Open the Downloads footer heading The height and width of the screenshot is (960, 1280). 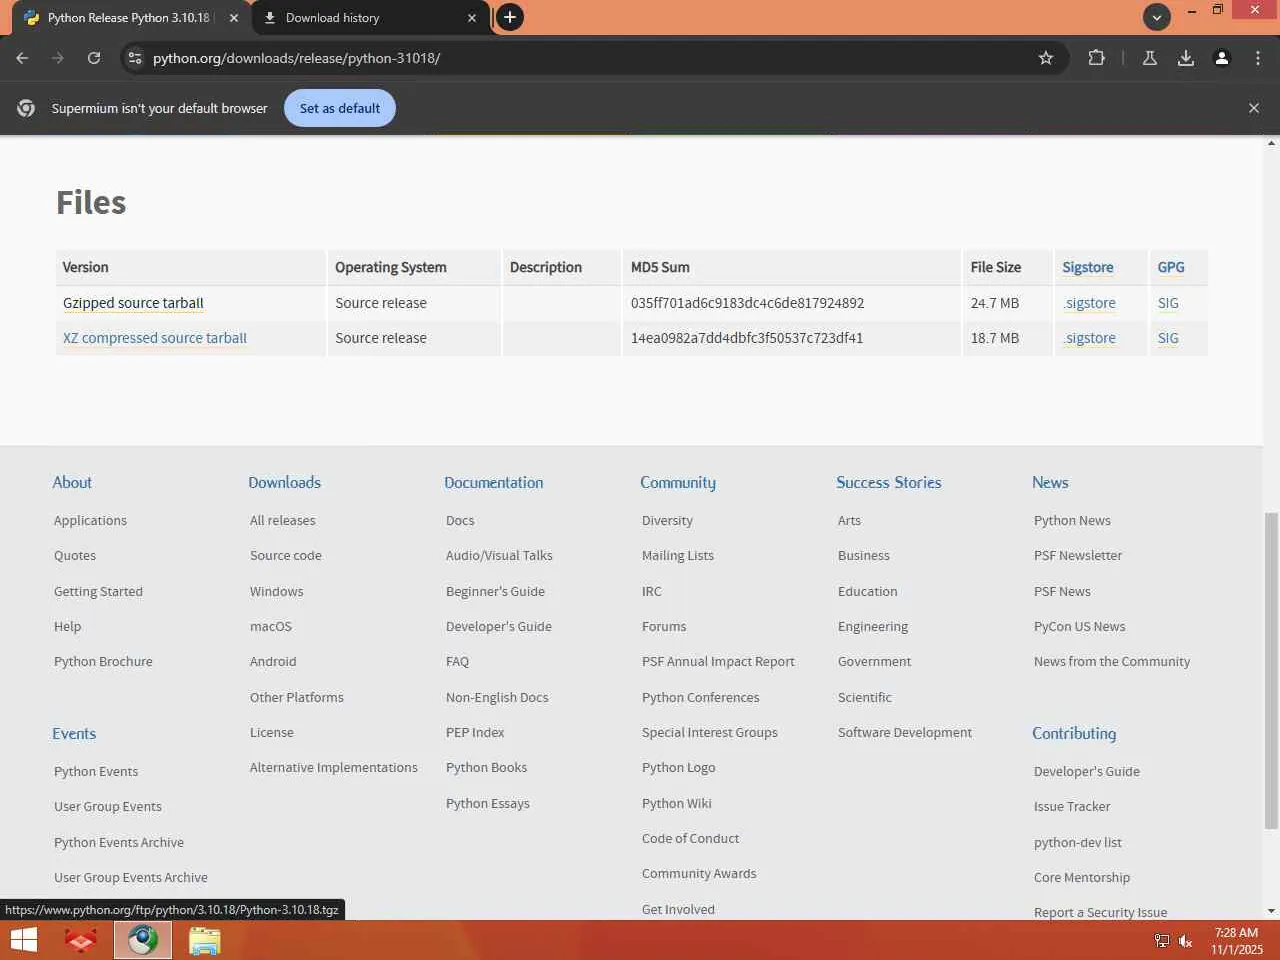tap(285, 482)
